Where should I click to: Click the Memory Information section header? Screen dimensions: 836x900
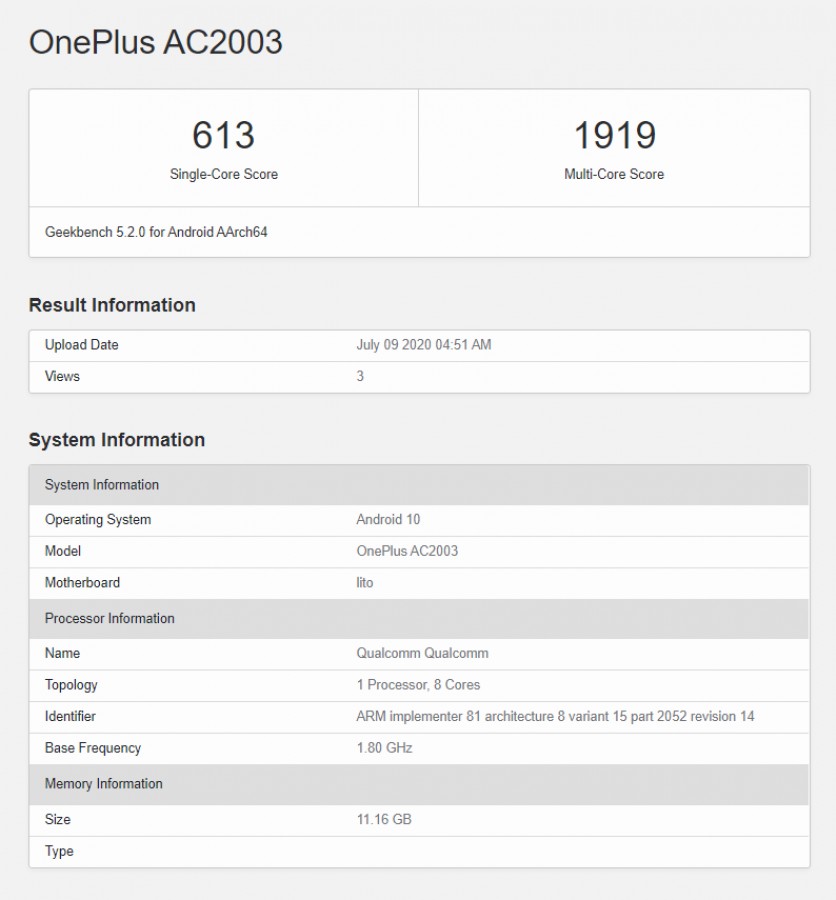pyautogui.click(x=105, y=784)
